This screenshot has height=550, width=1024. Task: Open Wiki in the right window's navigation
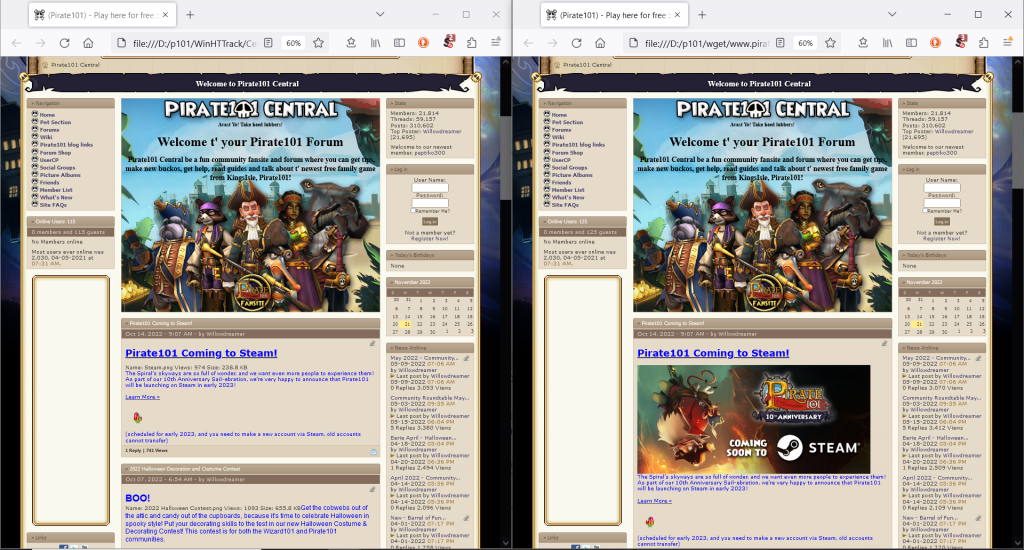click(x=558, y=137)
